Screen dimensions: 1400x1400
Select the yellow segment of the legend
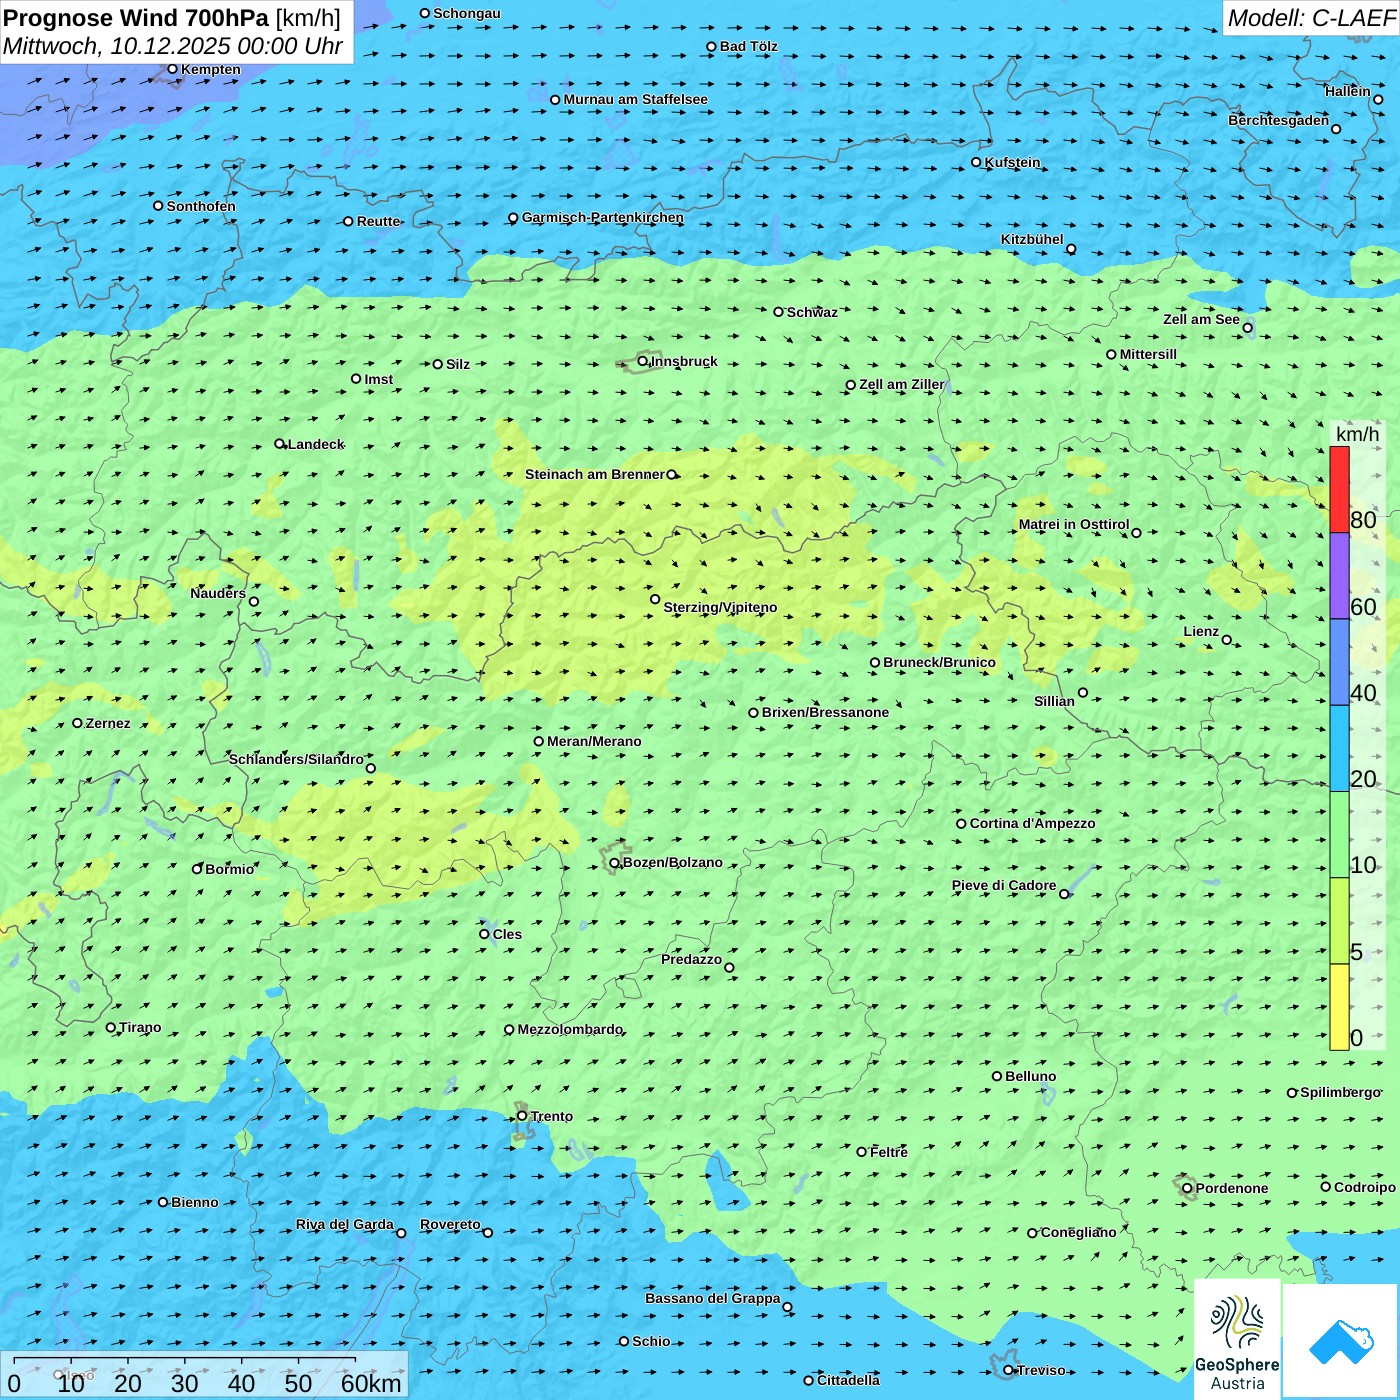click(x=1339, y=1006)
